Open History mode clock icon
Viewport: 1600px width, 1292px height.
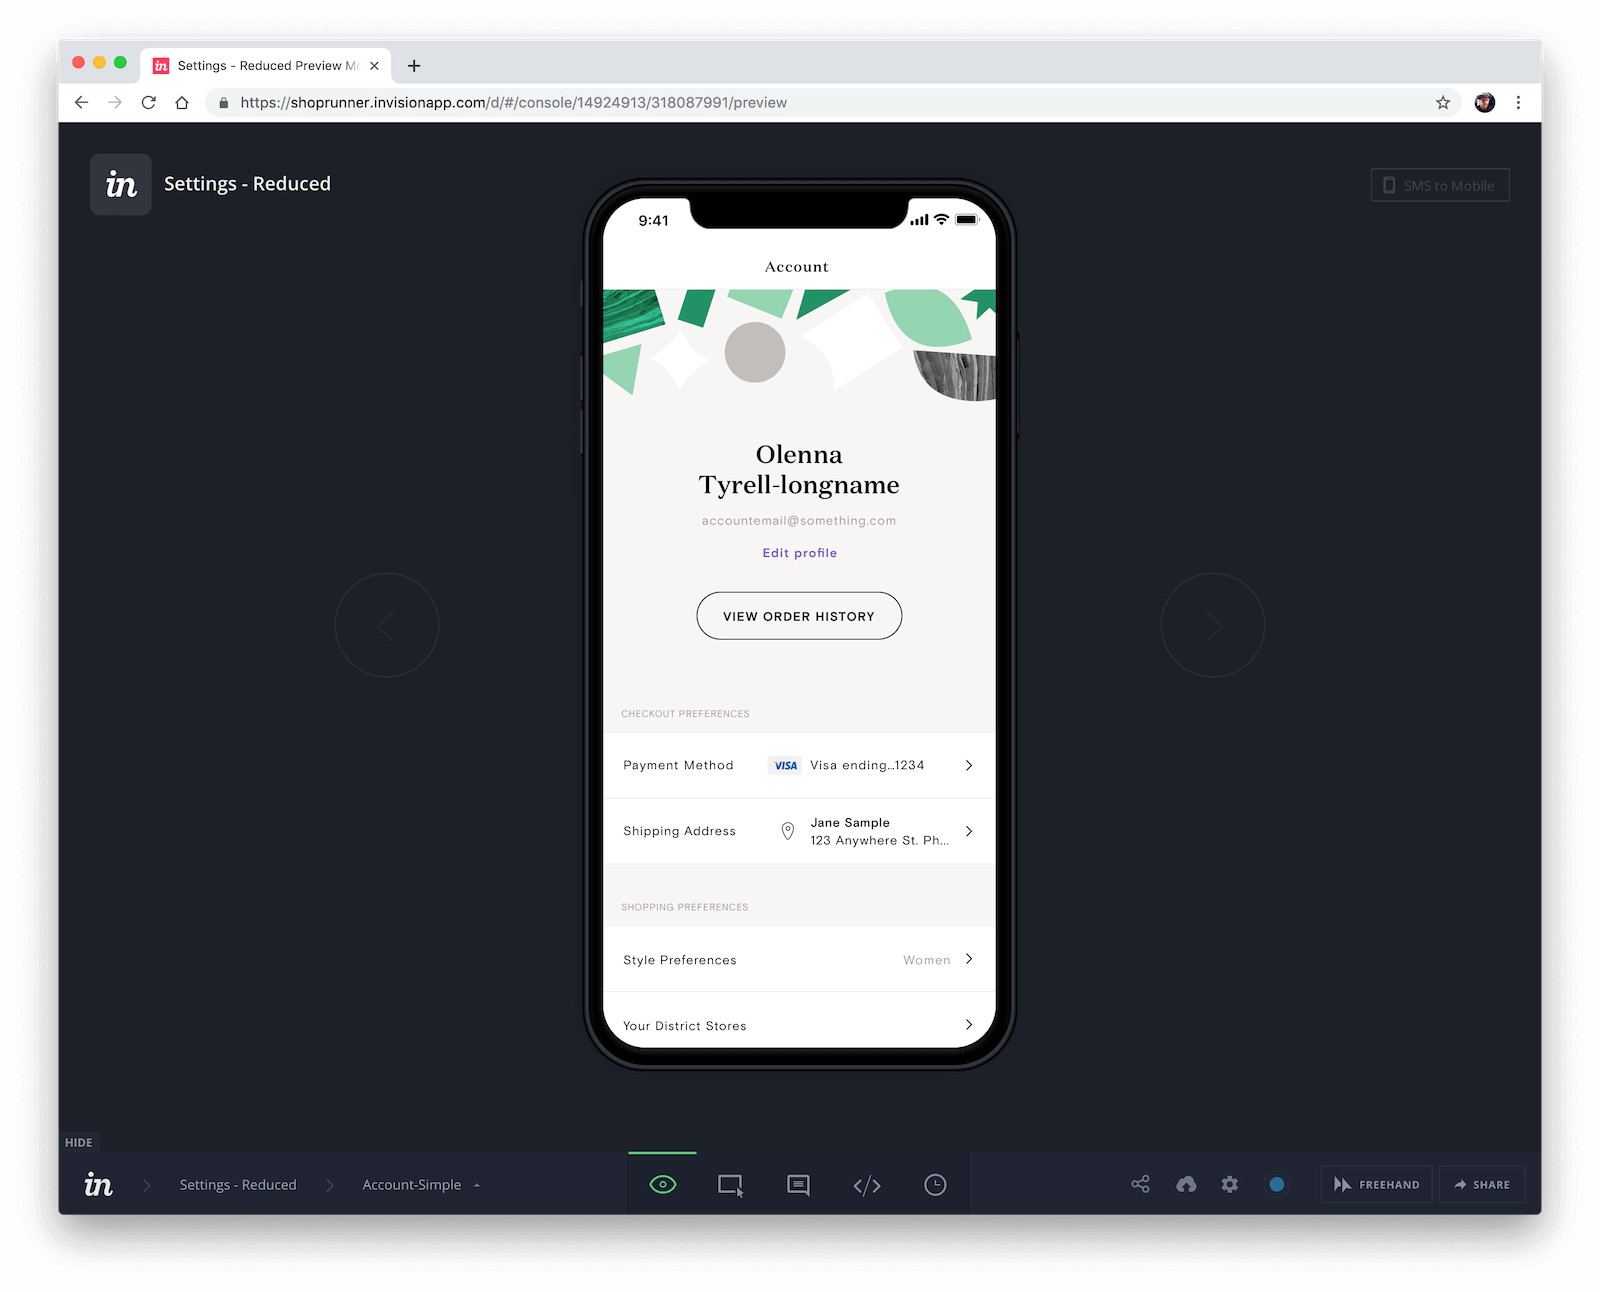pyautogui.click(x=935, y=1185)
